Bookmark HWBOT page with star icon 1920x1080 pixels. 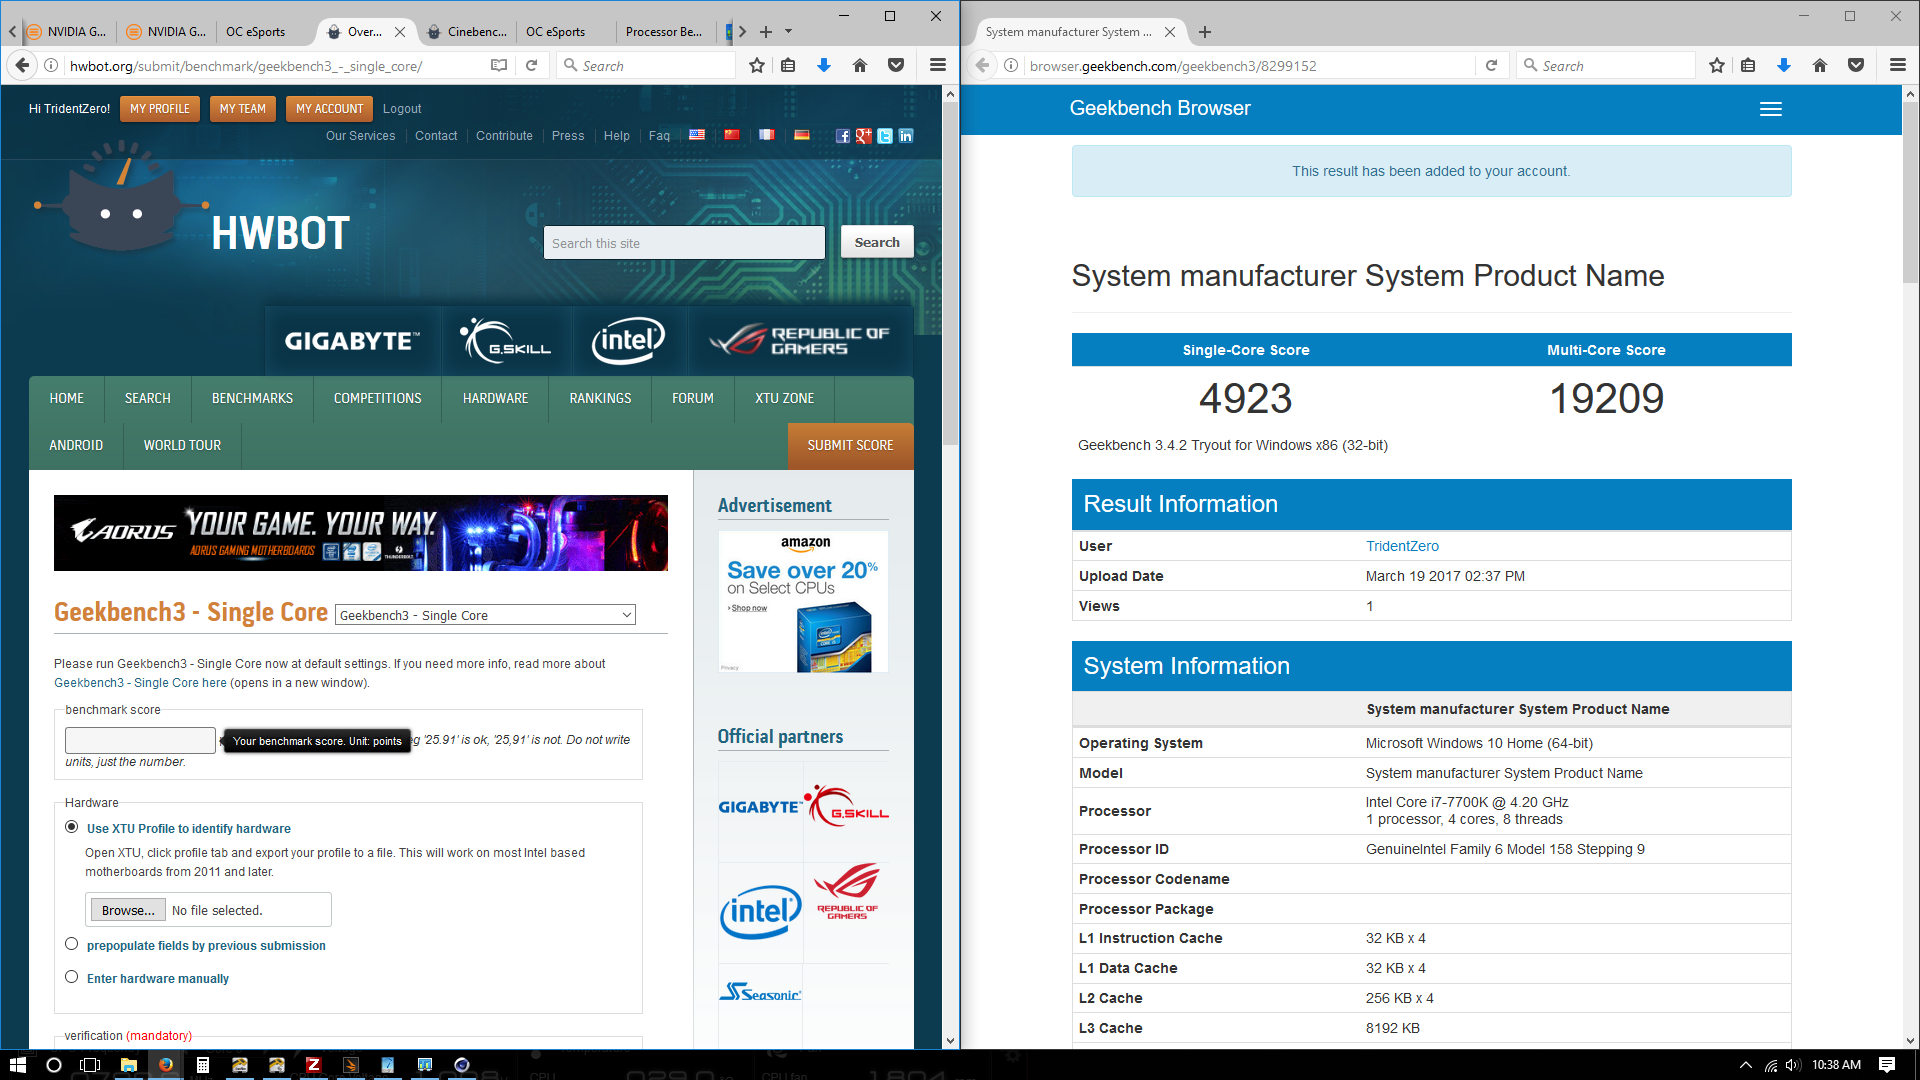757,65
